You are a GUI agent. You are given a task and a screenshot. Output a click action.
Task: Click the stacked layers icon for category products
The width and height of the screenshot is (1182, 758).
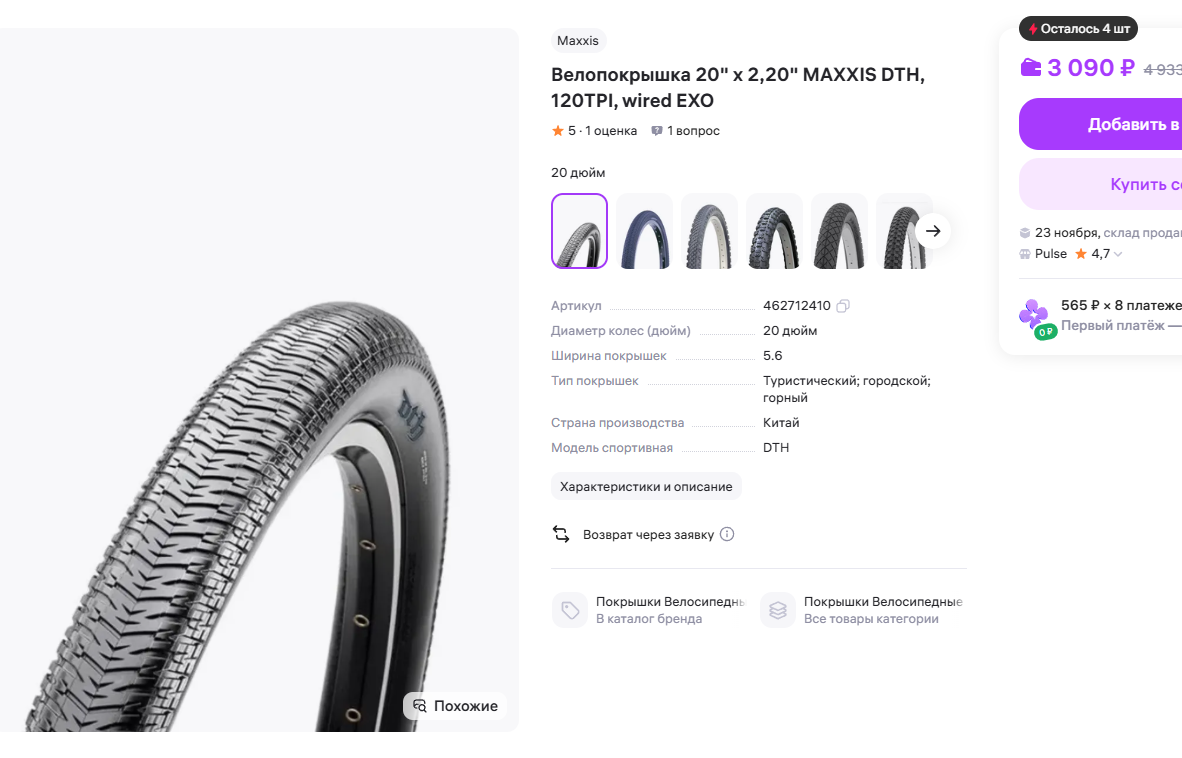(x=777, y=610)
